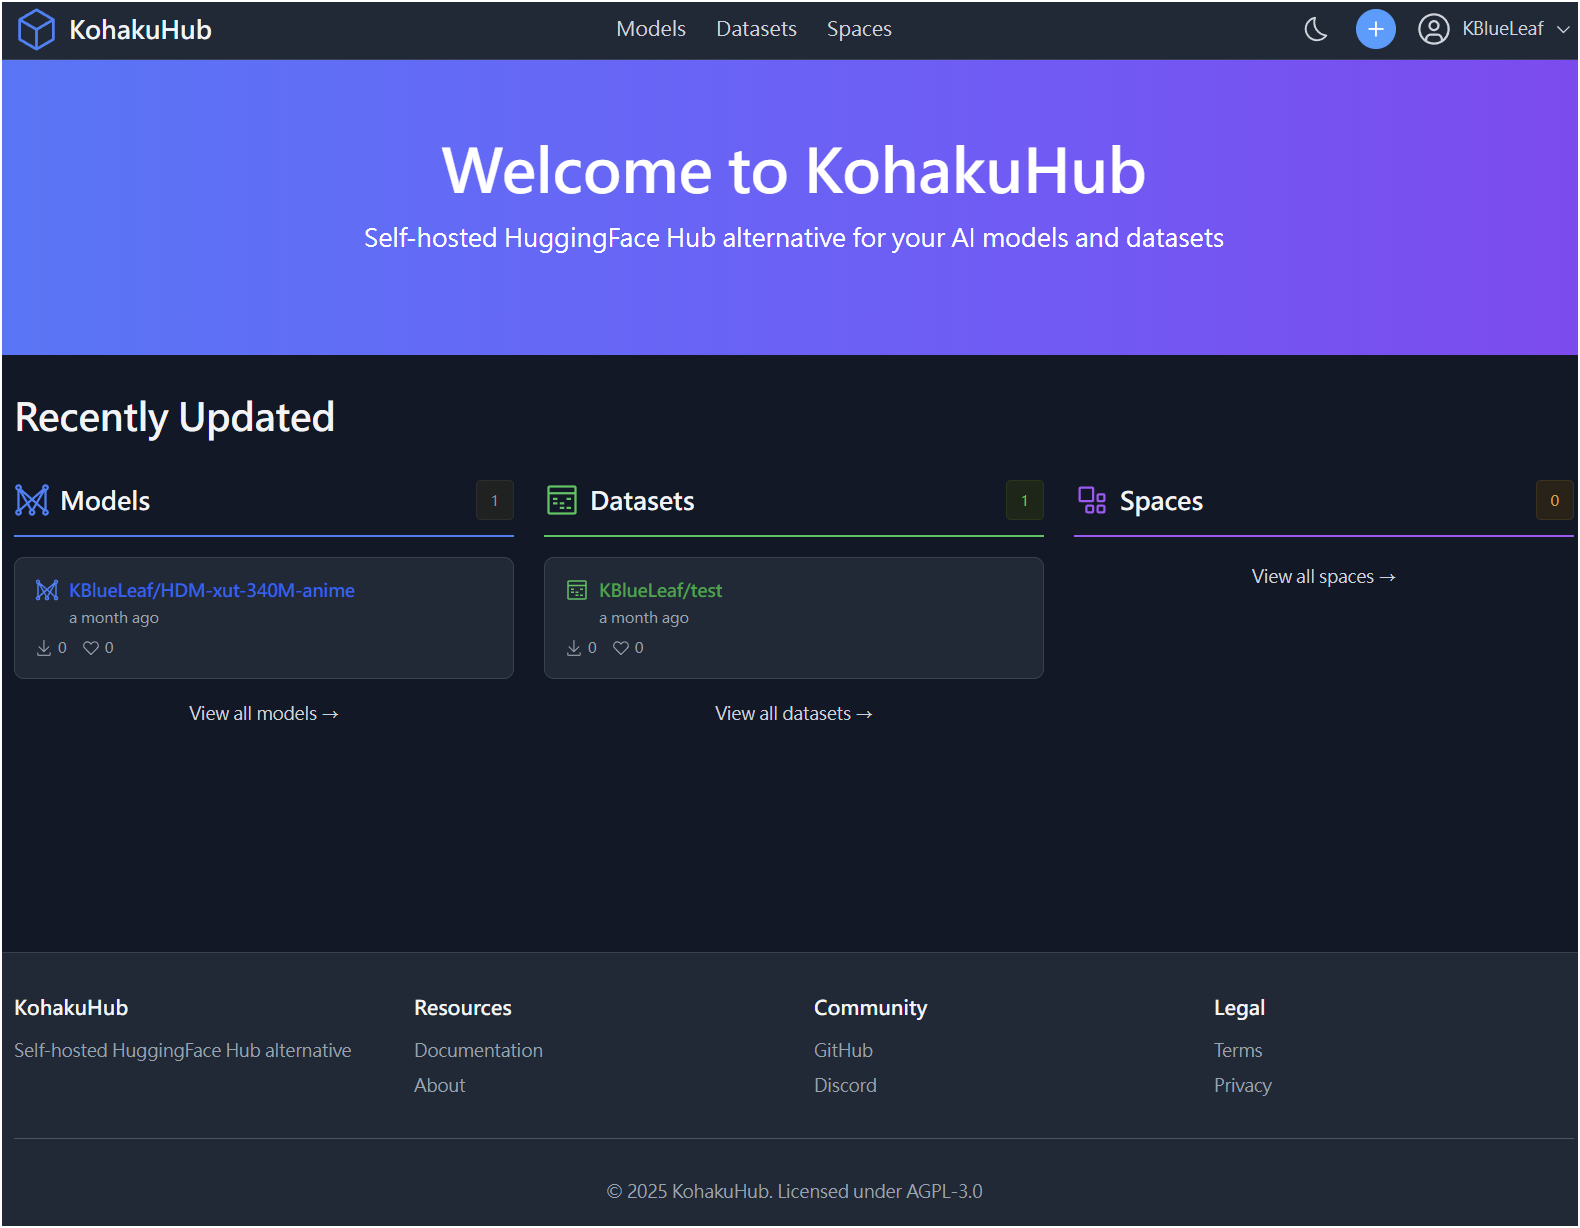Click the user avatar icon
The width and height of the screenshot is (1580, 1228).
[1433, 29]
